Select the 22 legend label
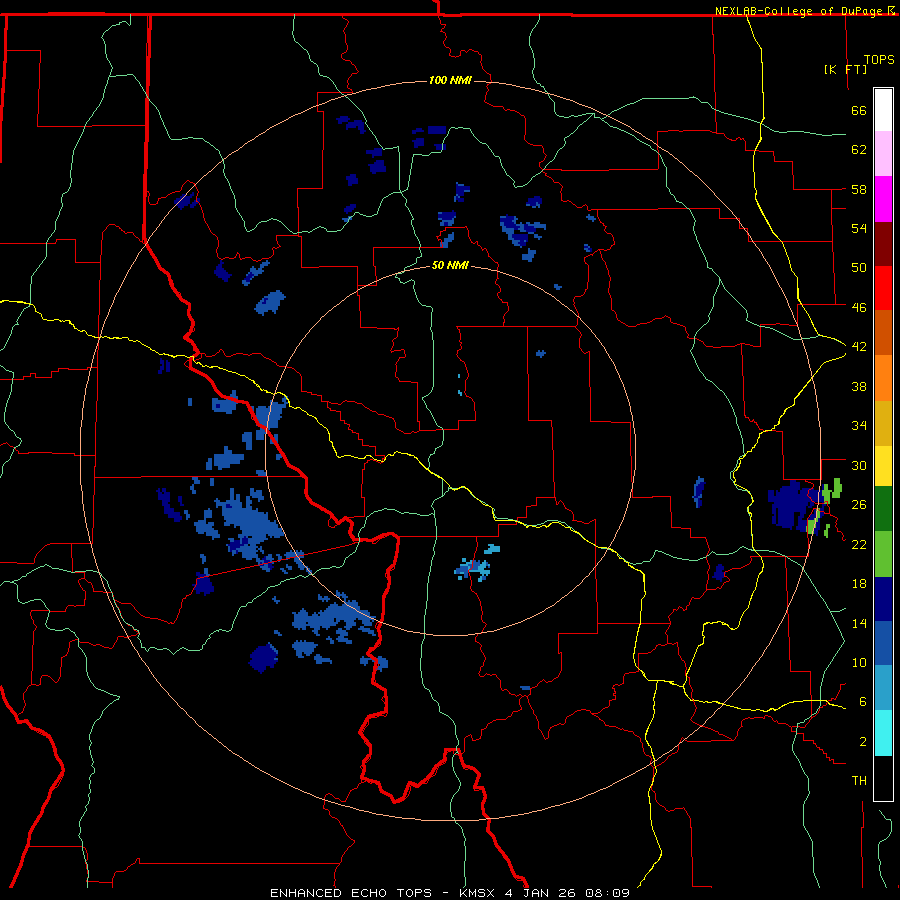This screenshot has width=900, height=900. (x=859, y=544)
